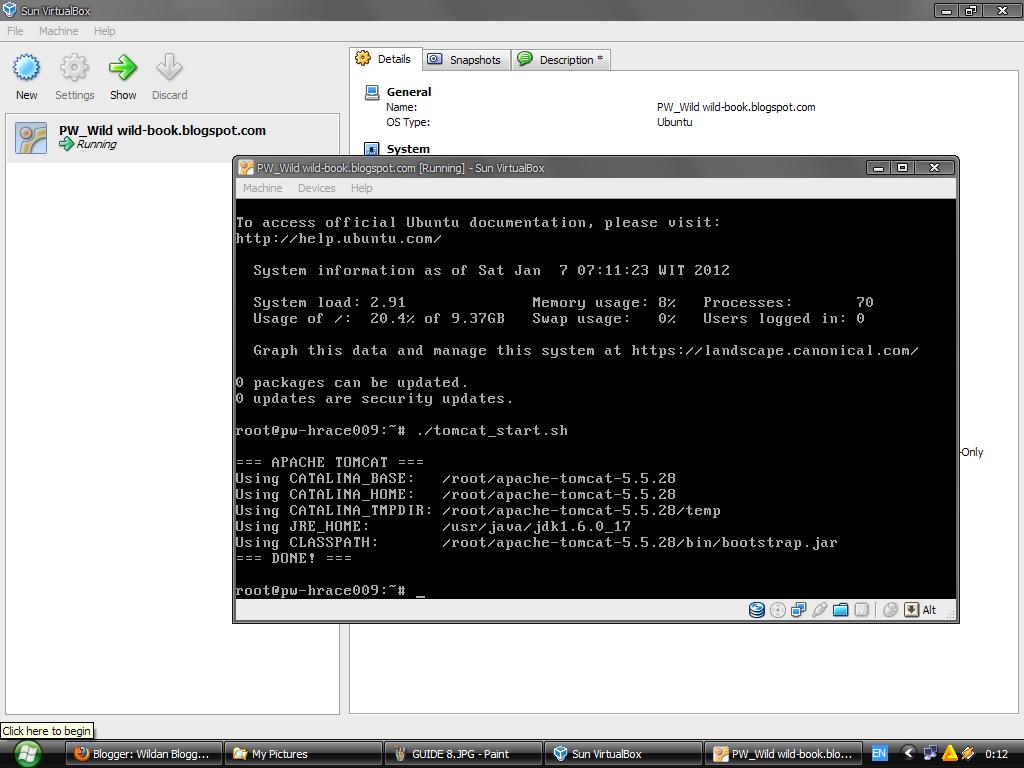The height and width of the screenshot is (768, 1024).
Task: Click the Running status text
Action: [x=97, y=144]
